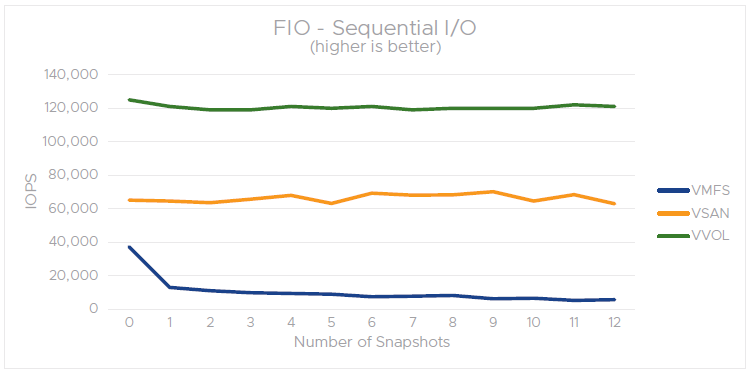
Task: Click the VSAN line peak at snapshot 9
Action: point(493,192)
